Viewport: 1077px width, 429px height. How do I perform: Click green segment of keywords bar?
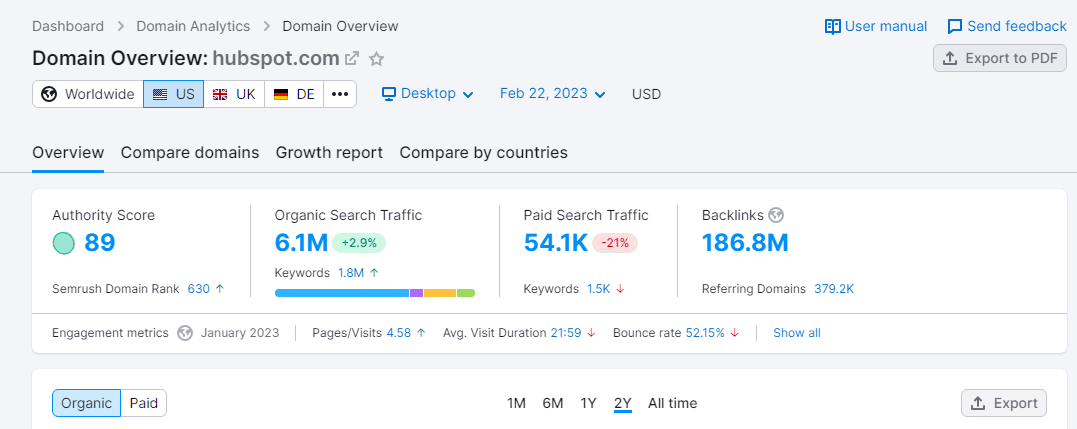click(x=466, y=293)
